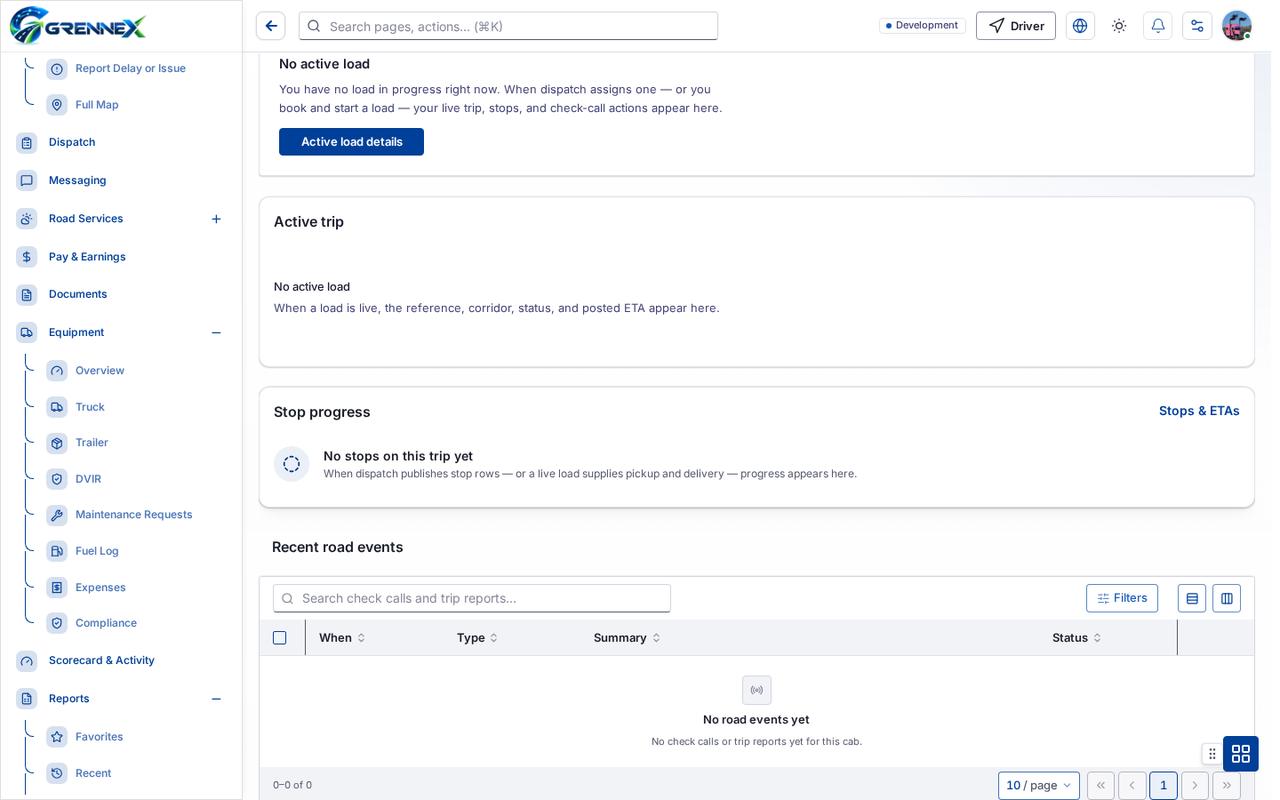The width and height of the screenshot is (1280, 800).
Task: Open the notifications bell icon
Action: tap(1158, 26)
